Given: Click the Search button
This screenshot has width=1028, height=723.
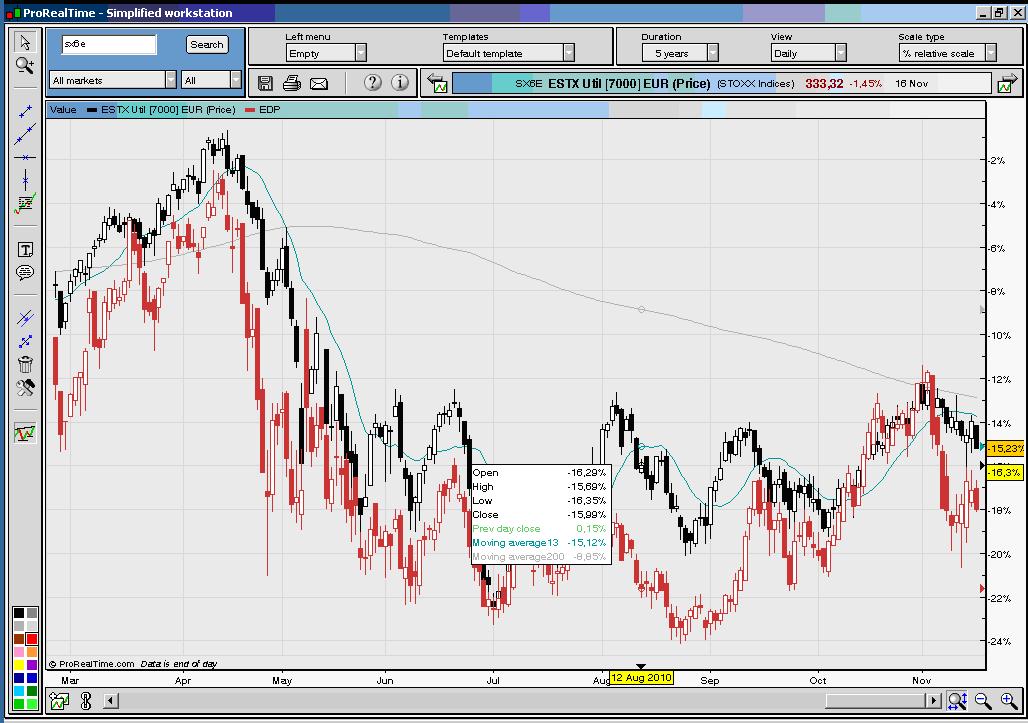Looking at the screenshot, I should pos(207,45).
